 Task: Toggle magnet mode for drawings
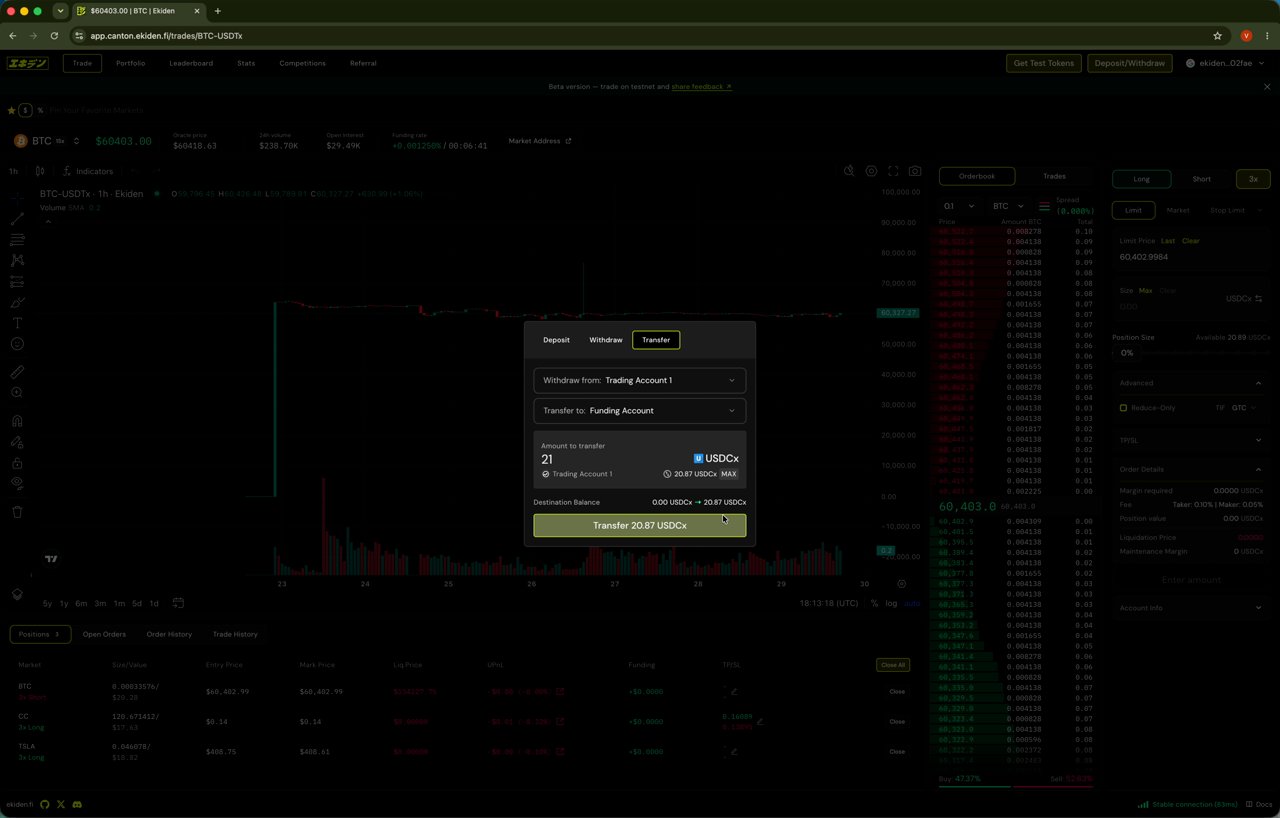point(17,421)
